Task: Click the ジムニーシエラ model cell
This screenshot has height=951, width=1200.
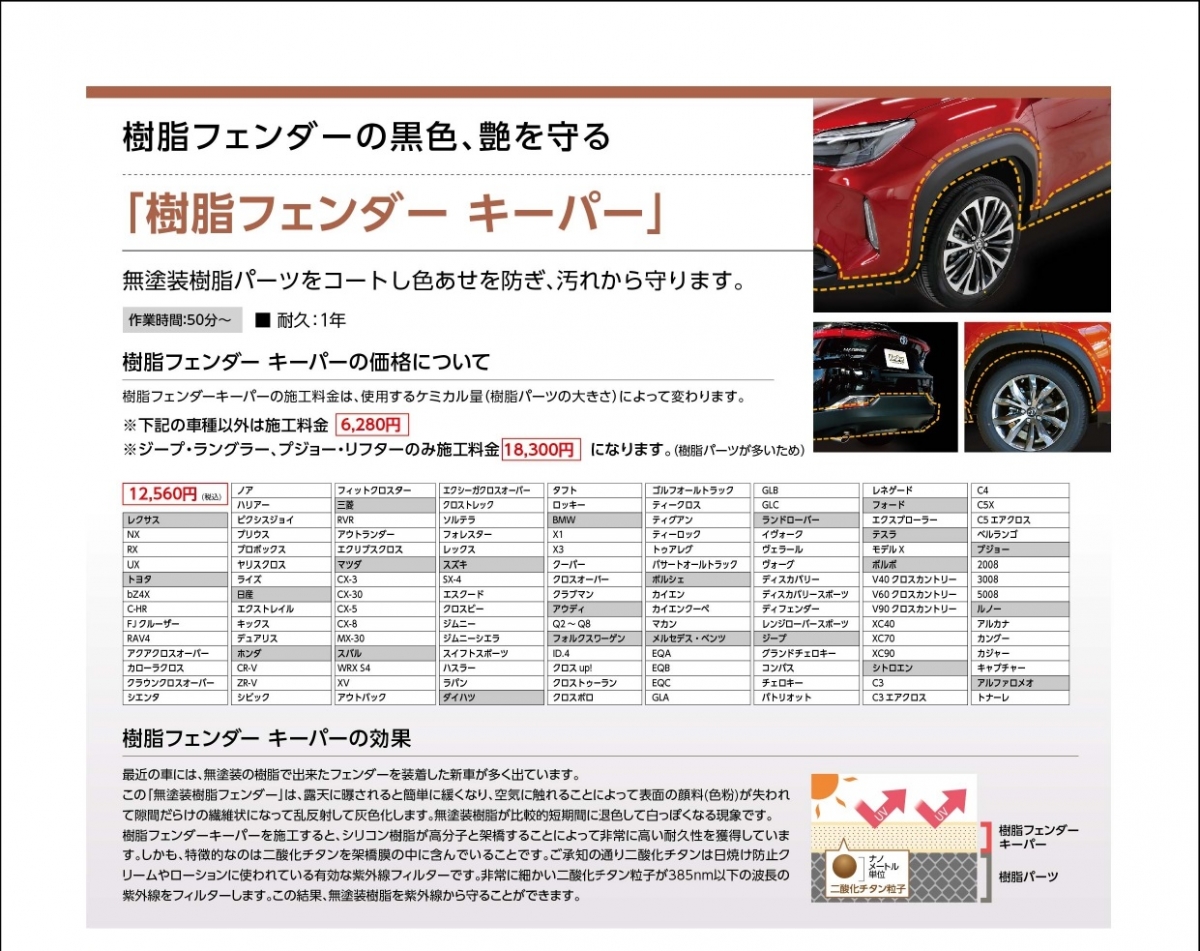Action: [492, 638]
